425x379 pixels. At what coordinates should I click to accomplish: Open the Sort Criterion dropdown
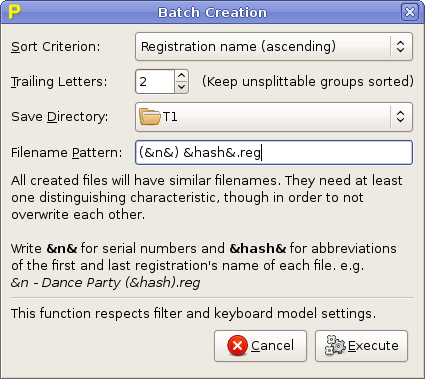pyautogui.click(x=274, y=47)
